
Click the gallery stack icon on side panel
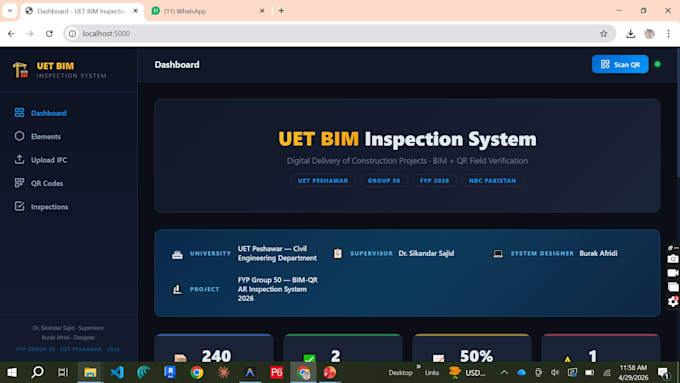pos(673,287)
